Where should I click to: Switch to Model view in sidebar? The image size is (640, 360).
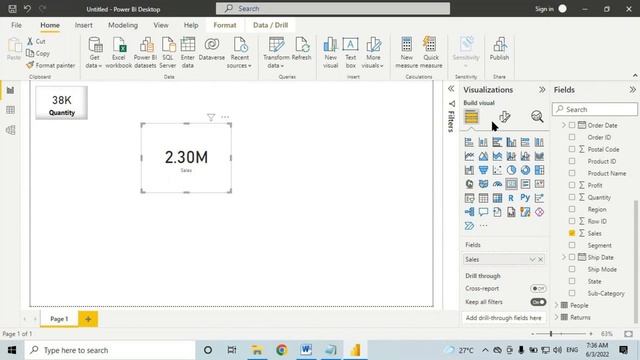(x=11, y=130)
